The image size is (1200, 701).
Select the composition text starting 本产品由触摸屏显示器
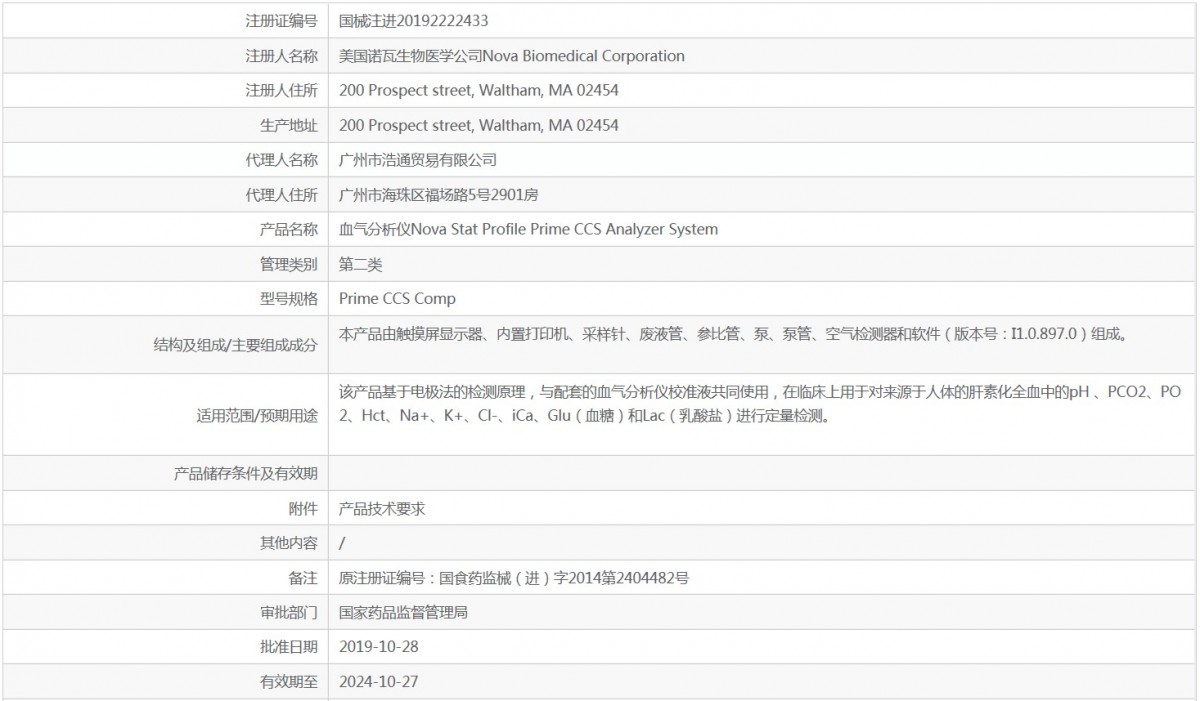[734, 334]
